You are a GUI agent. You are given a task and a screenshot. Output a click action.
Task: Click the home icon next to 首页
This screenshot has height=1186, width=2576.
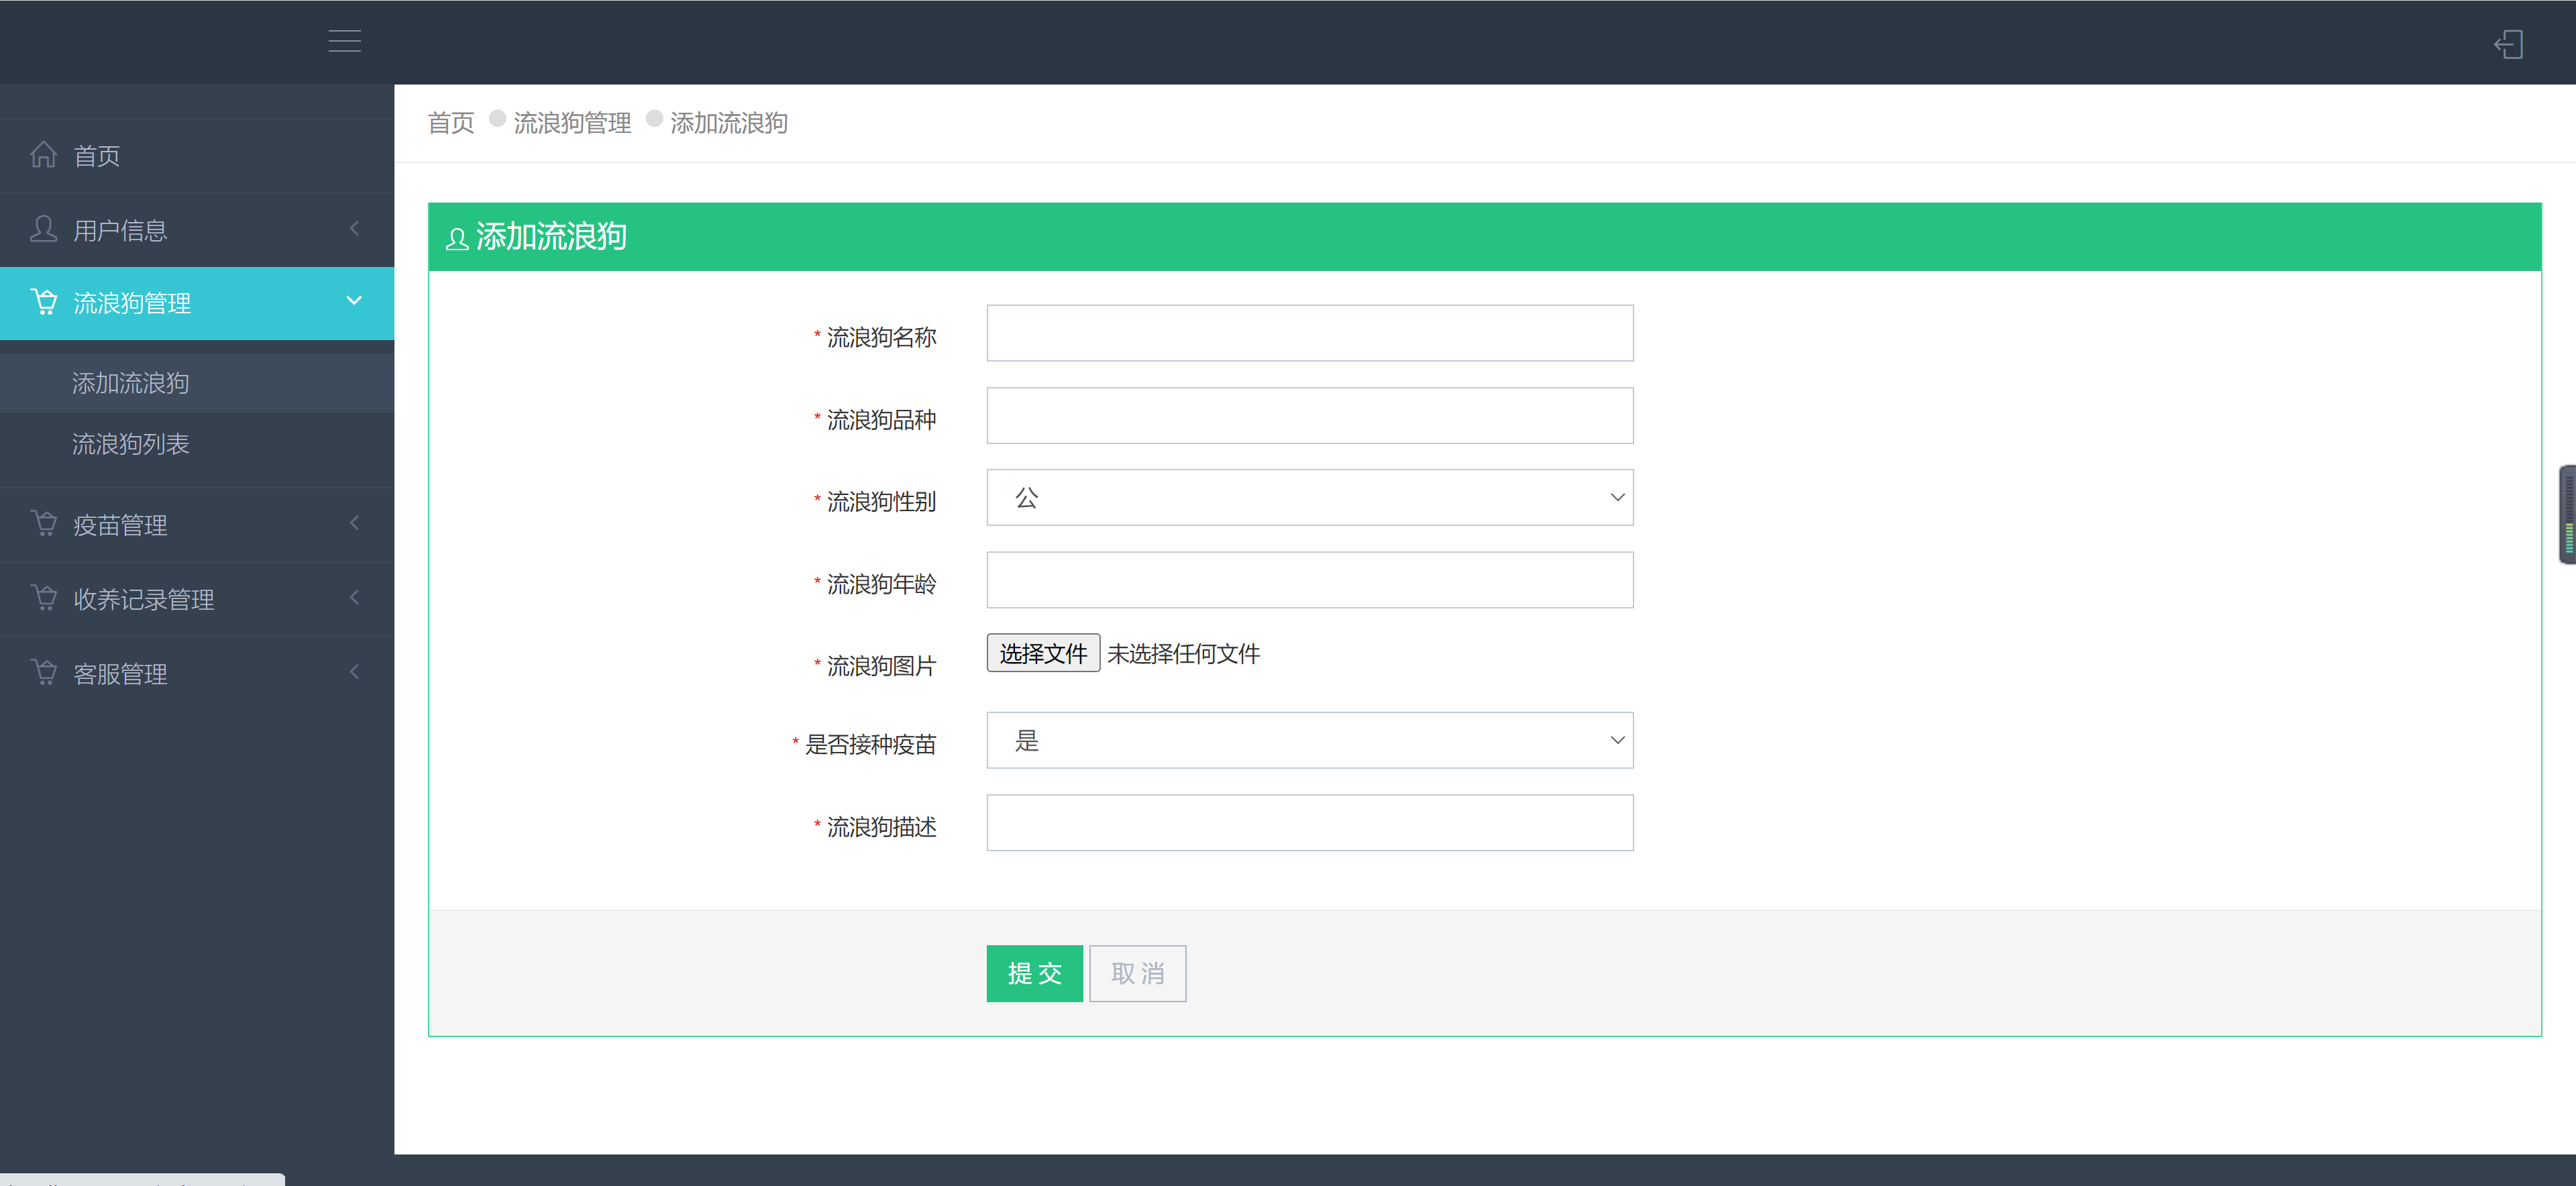(43, 154)
